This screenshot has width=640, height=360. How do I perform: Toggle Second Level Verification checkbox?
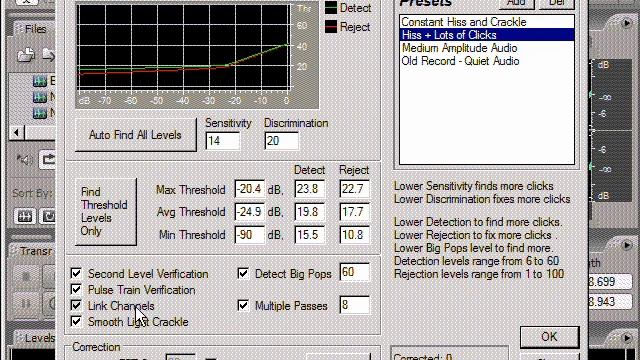(76, 273)
